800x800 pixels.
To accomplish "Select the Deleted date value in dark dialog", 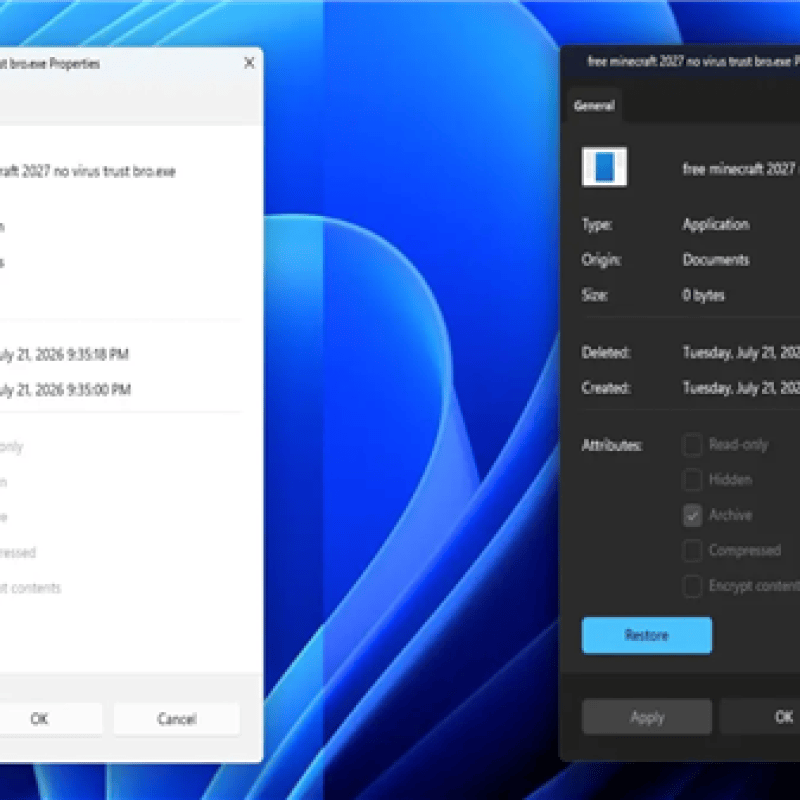I will (741, 353).
